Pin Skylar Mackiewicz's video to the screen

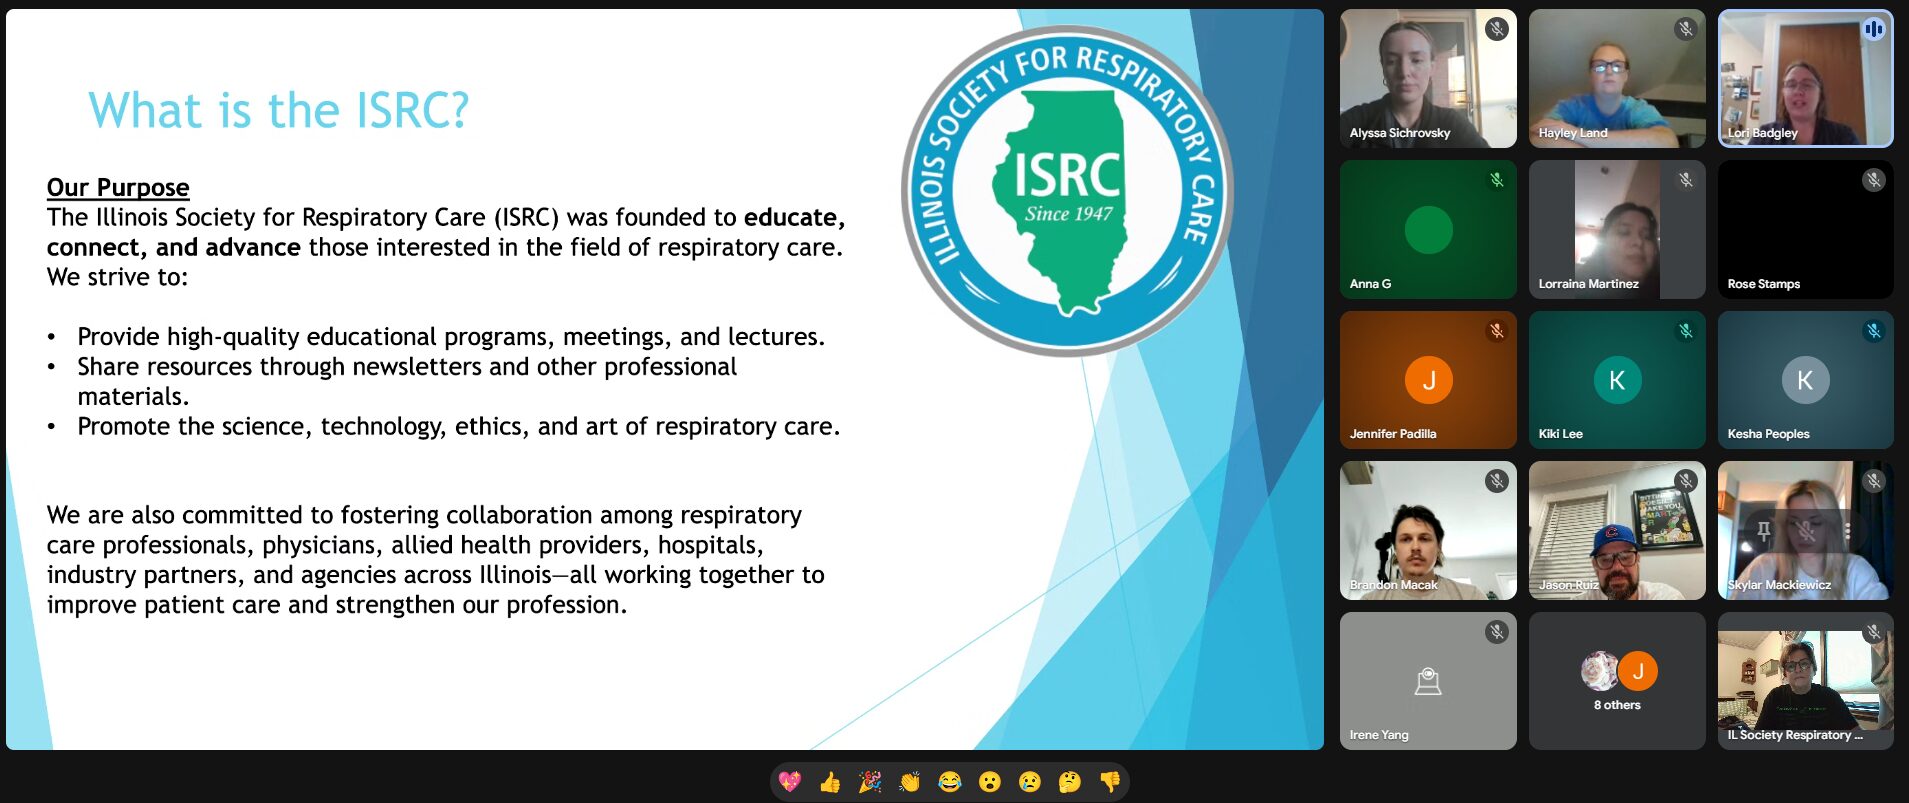[x=1764, y=531]
